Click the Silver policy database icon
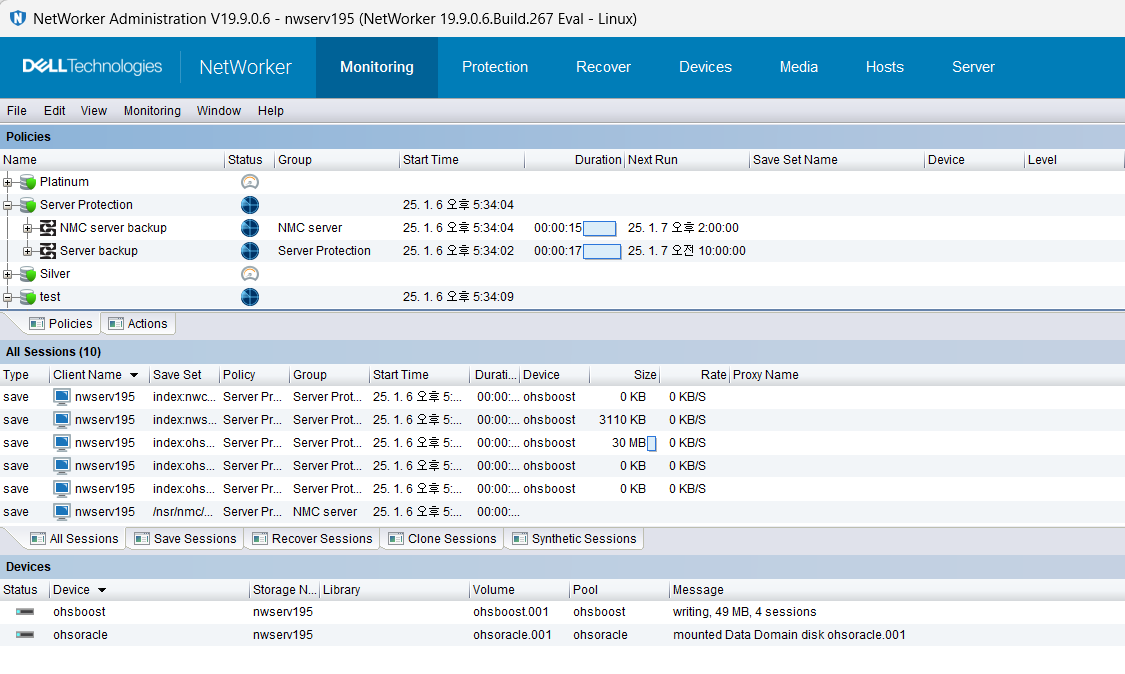 pos(28,273)
